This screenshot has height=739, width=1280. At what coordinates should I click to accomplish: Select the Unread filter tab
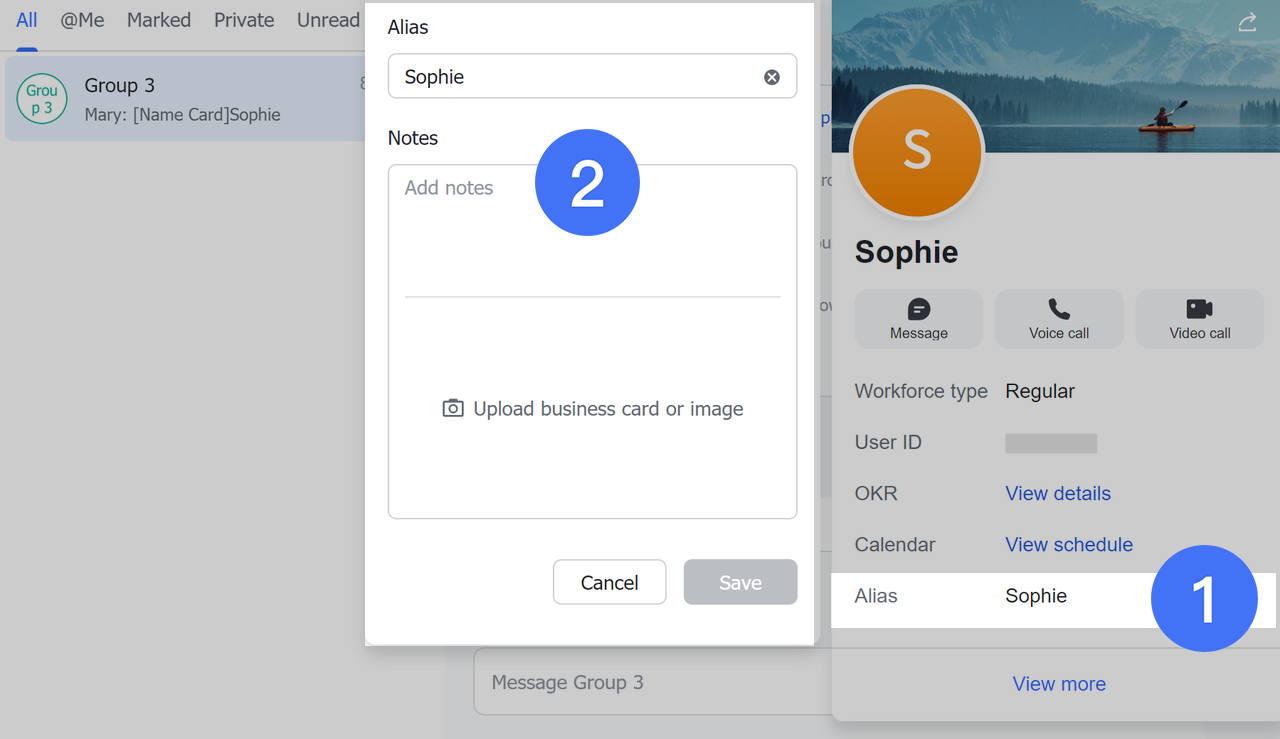pyautogui.click(x=327, y=20)
